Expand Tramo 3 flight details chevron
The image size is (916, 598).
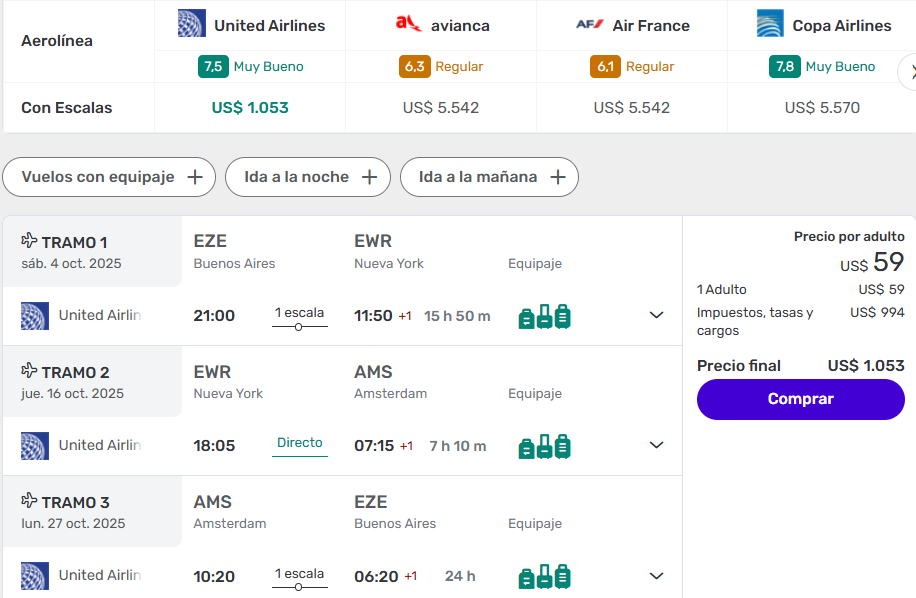coord(656,575)
